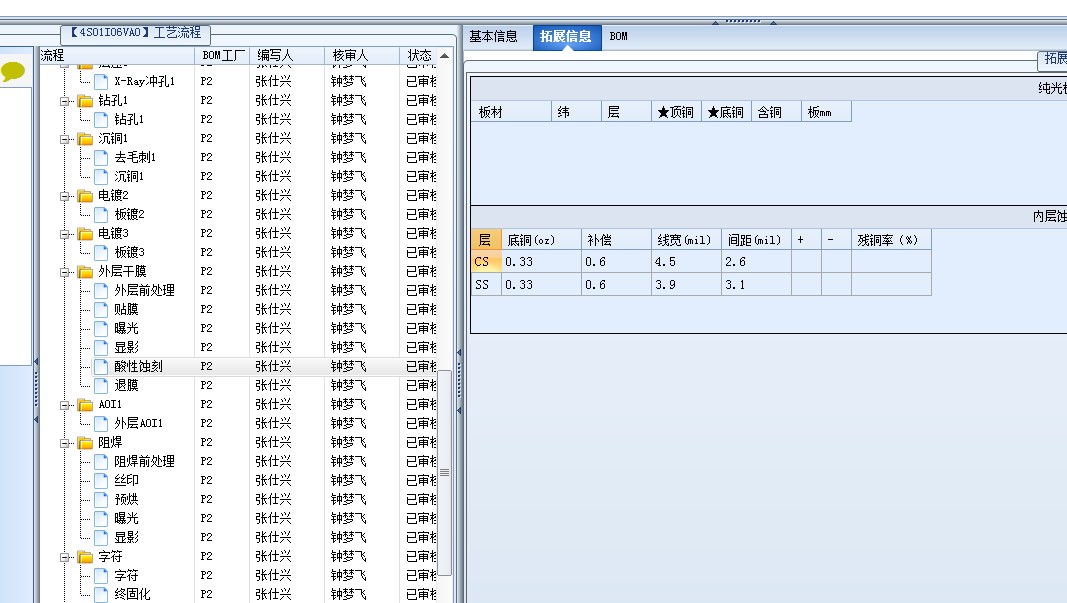Select the 【4S01I06VA0】工艺流程 tab
1067x603 pixels.
[x=135, y=33]
